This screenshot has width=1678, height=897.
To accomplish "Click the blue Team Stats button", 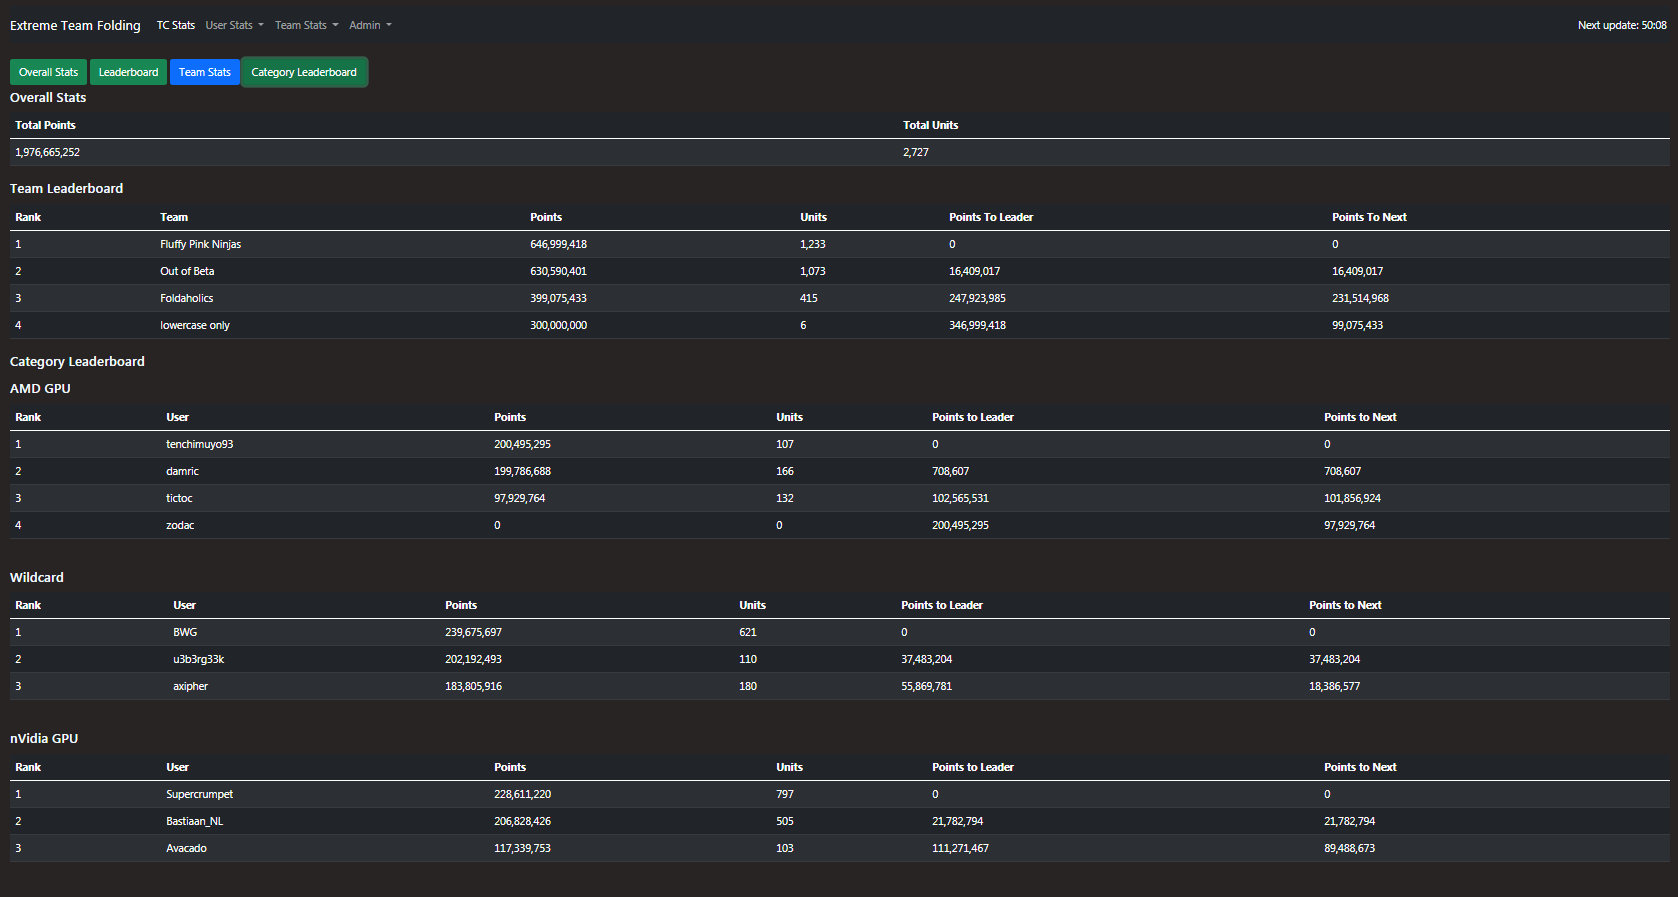I will (205, 72).
